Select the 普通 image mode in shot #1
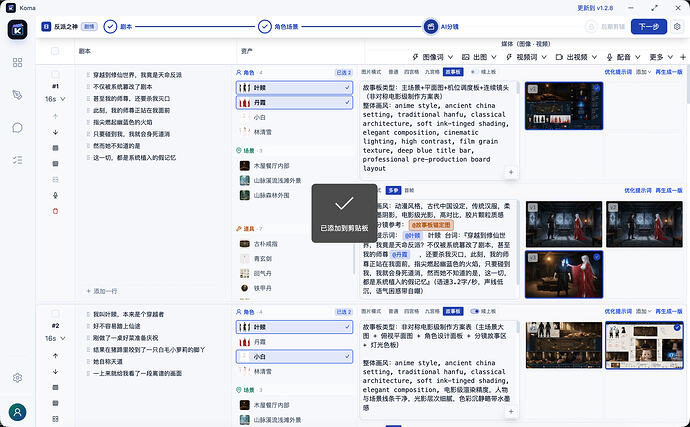The width and height of the screenshot is (690, 427). pyautogui.click(x=393, y=72)
